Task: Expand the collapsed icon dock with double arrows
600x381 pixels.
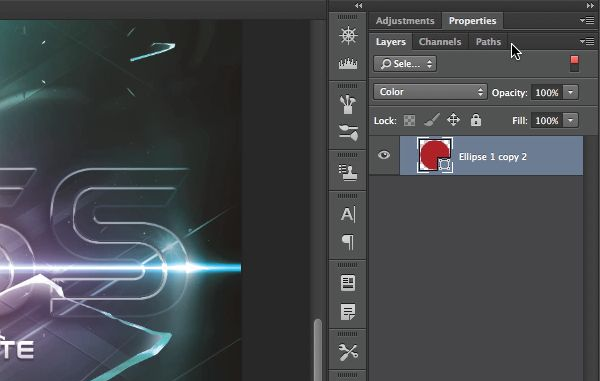Action: (x=358, y=5)
